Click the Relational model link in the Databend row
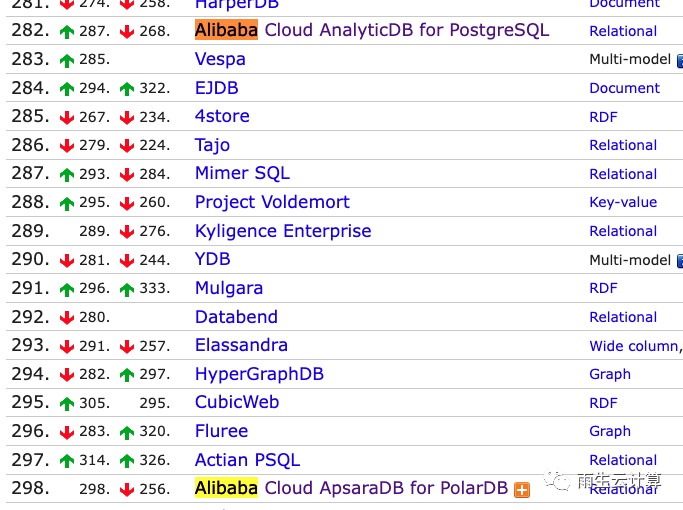Image resolution: width=683 pixels, height=510 pixels. coord(623,317)
